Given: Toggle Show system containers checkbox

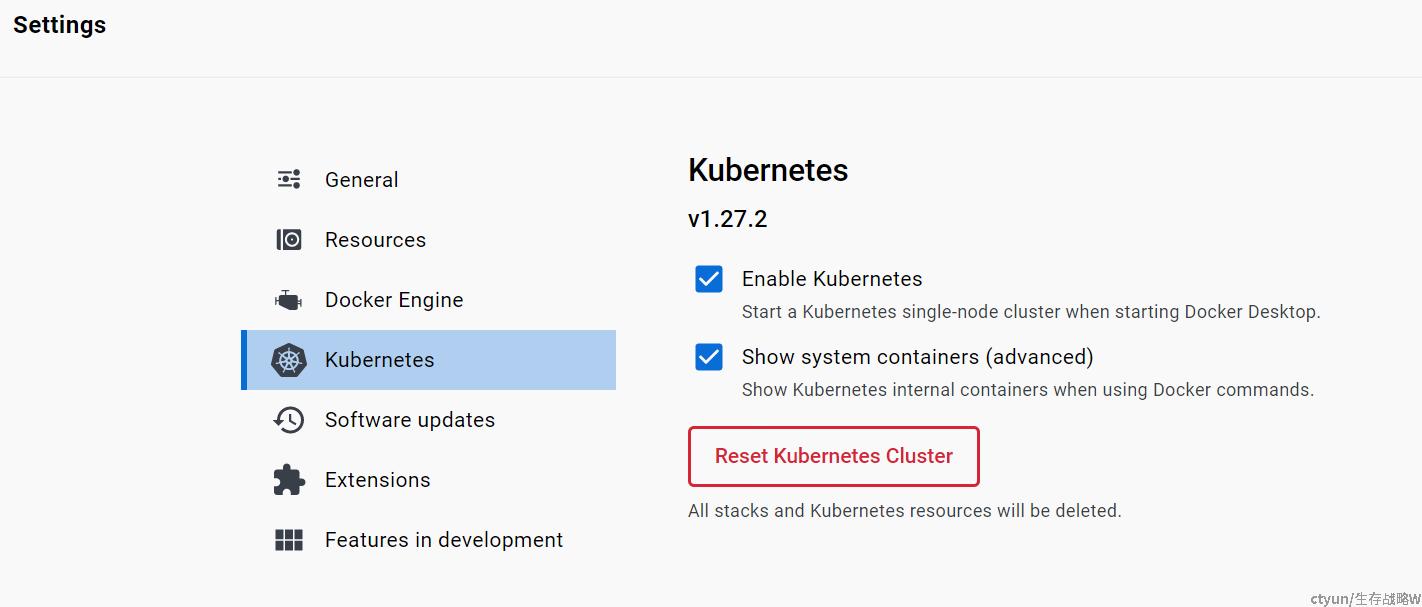Looking at the screenshot, I should pos(709,357).
